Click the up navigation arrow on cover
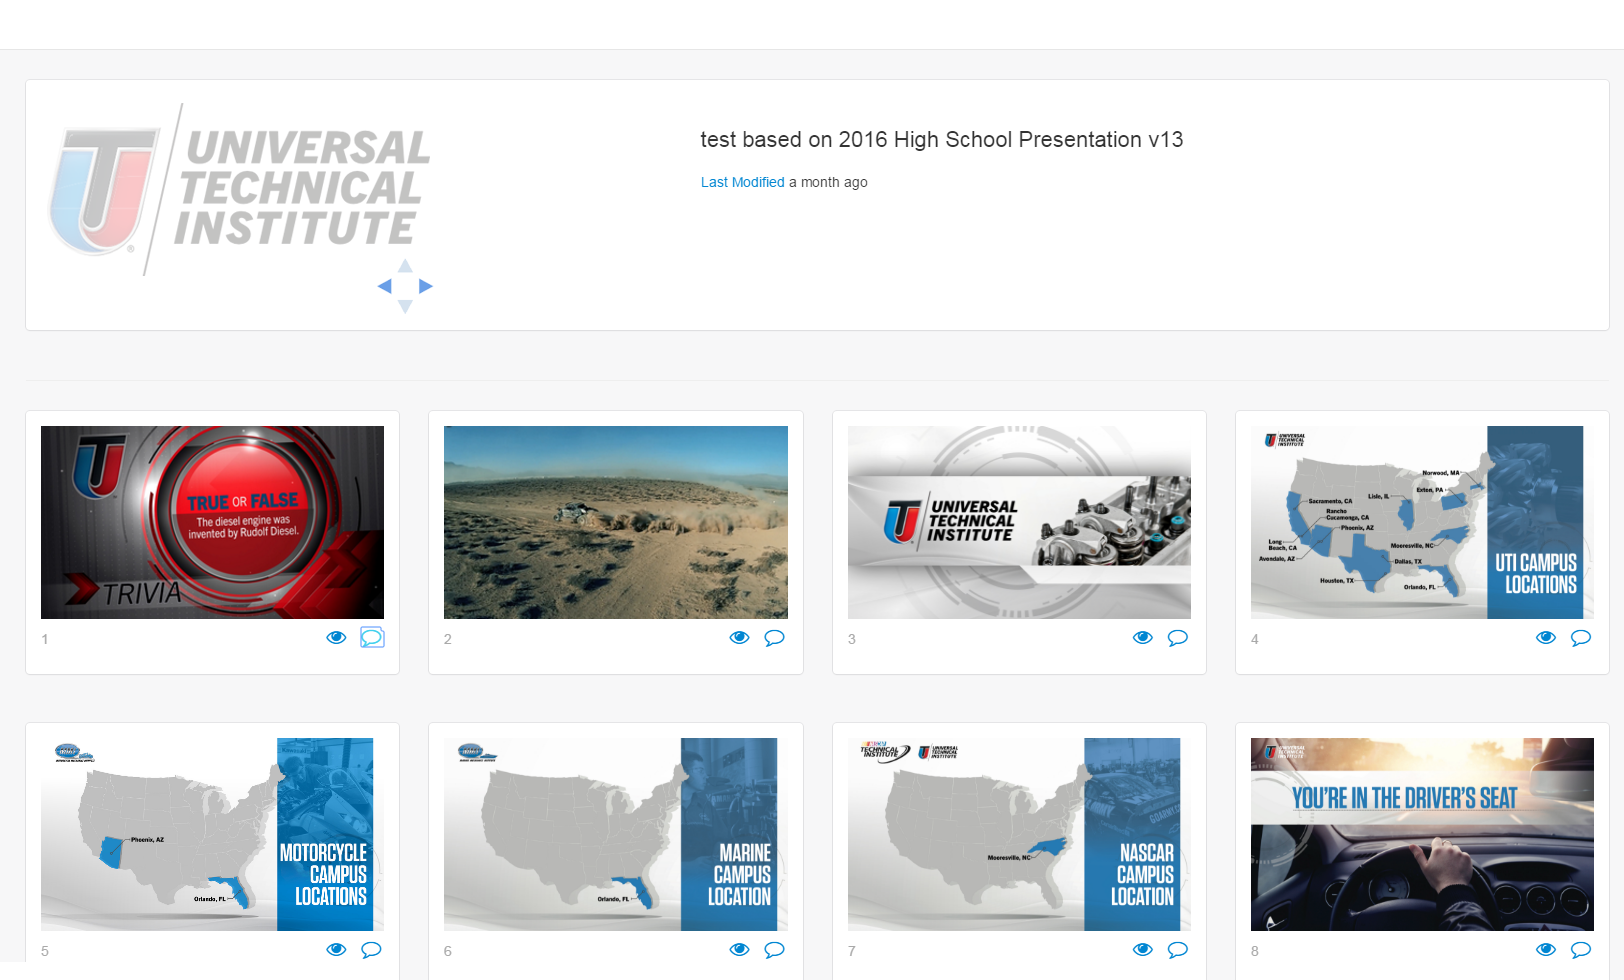The width and height of the screenshot is (1624, 980). click(x=405, y=266)
